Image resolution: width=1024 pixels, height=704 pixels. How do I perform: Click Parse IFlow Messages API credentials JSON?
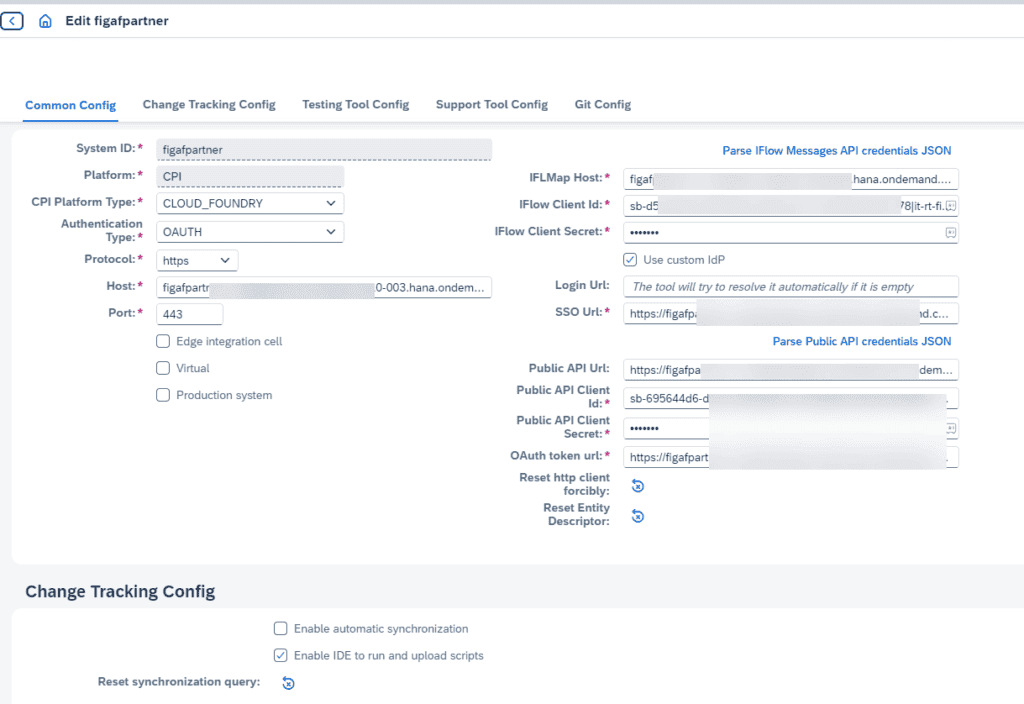(x=837, y=151)
